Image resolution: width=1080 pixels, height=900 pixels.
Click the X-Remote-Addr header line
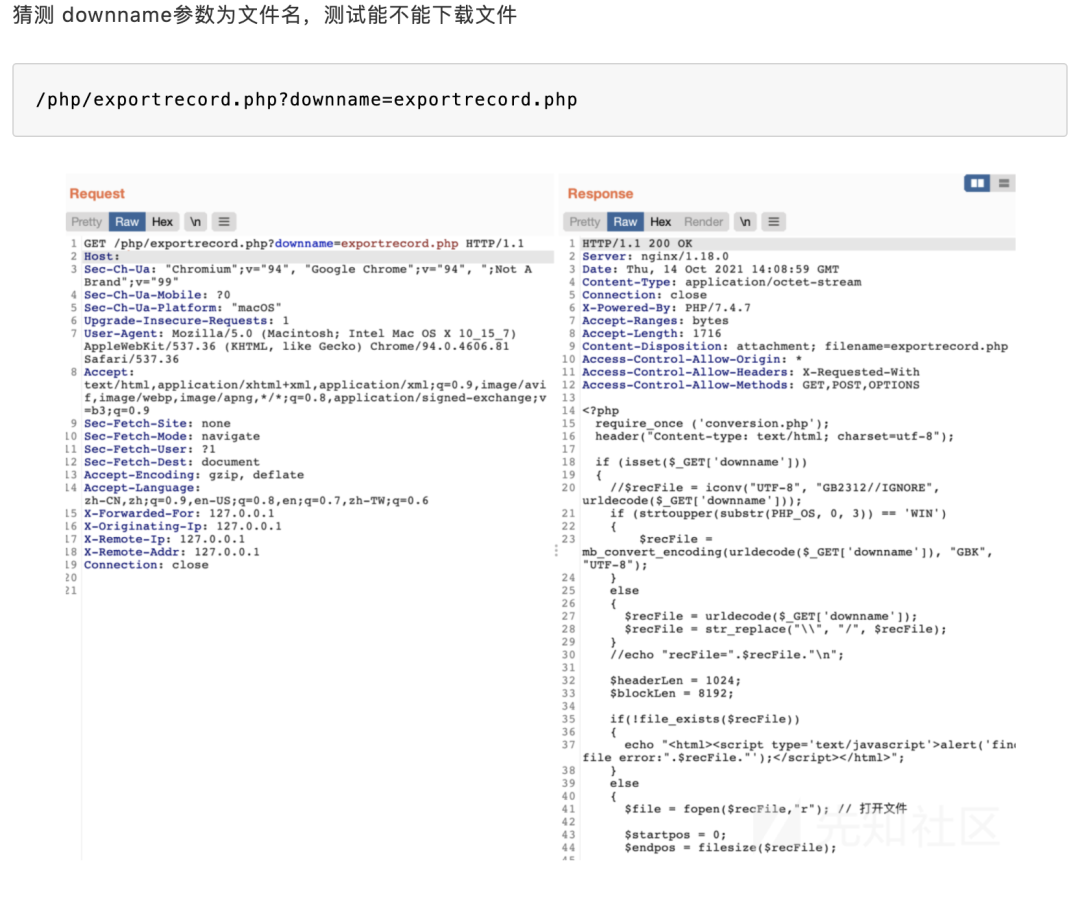click(172, 552)
